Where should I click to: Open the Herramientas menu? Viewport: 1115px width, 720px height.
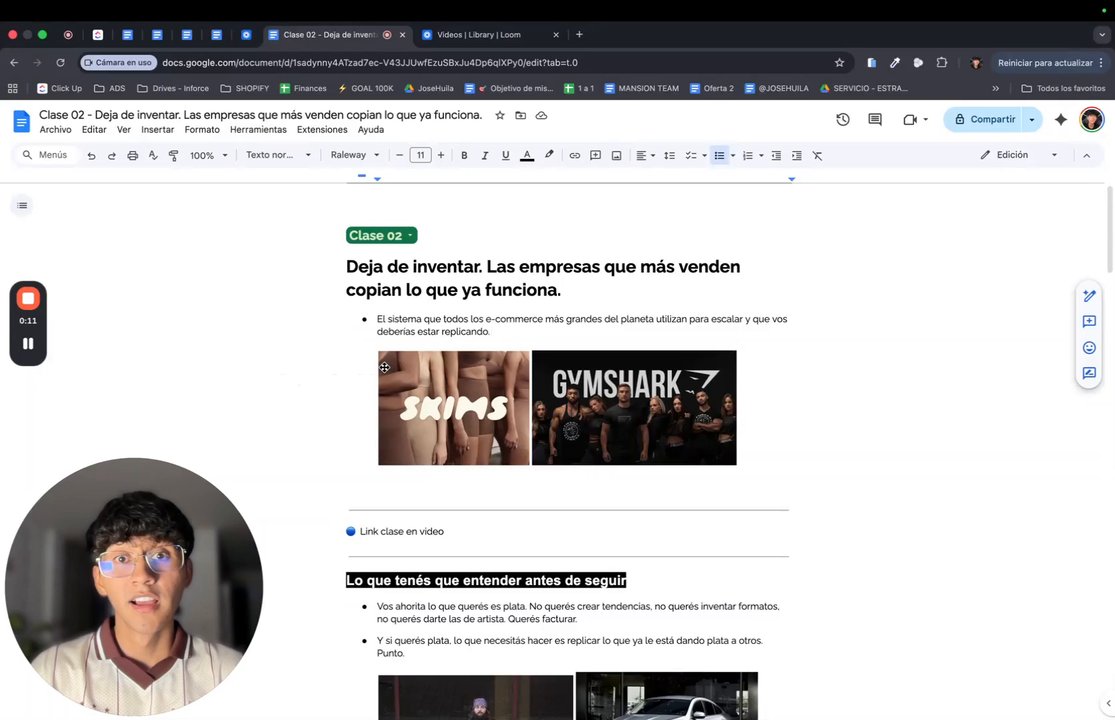tap(258, 129)
